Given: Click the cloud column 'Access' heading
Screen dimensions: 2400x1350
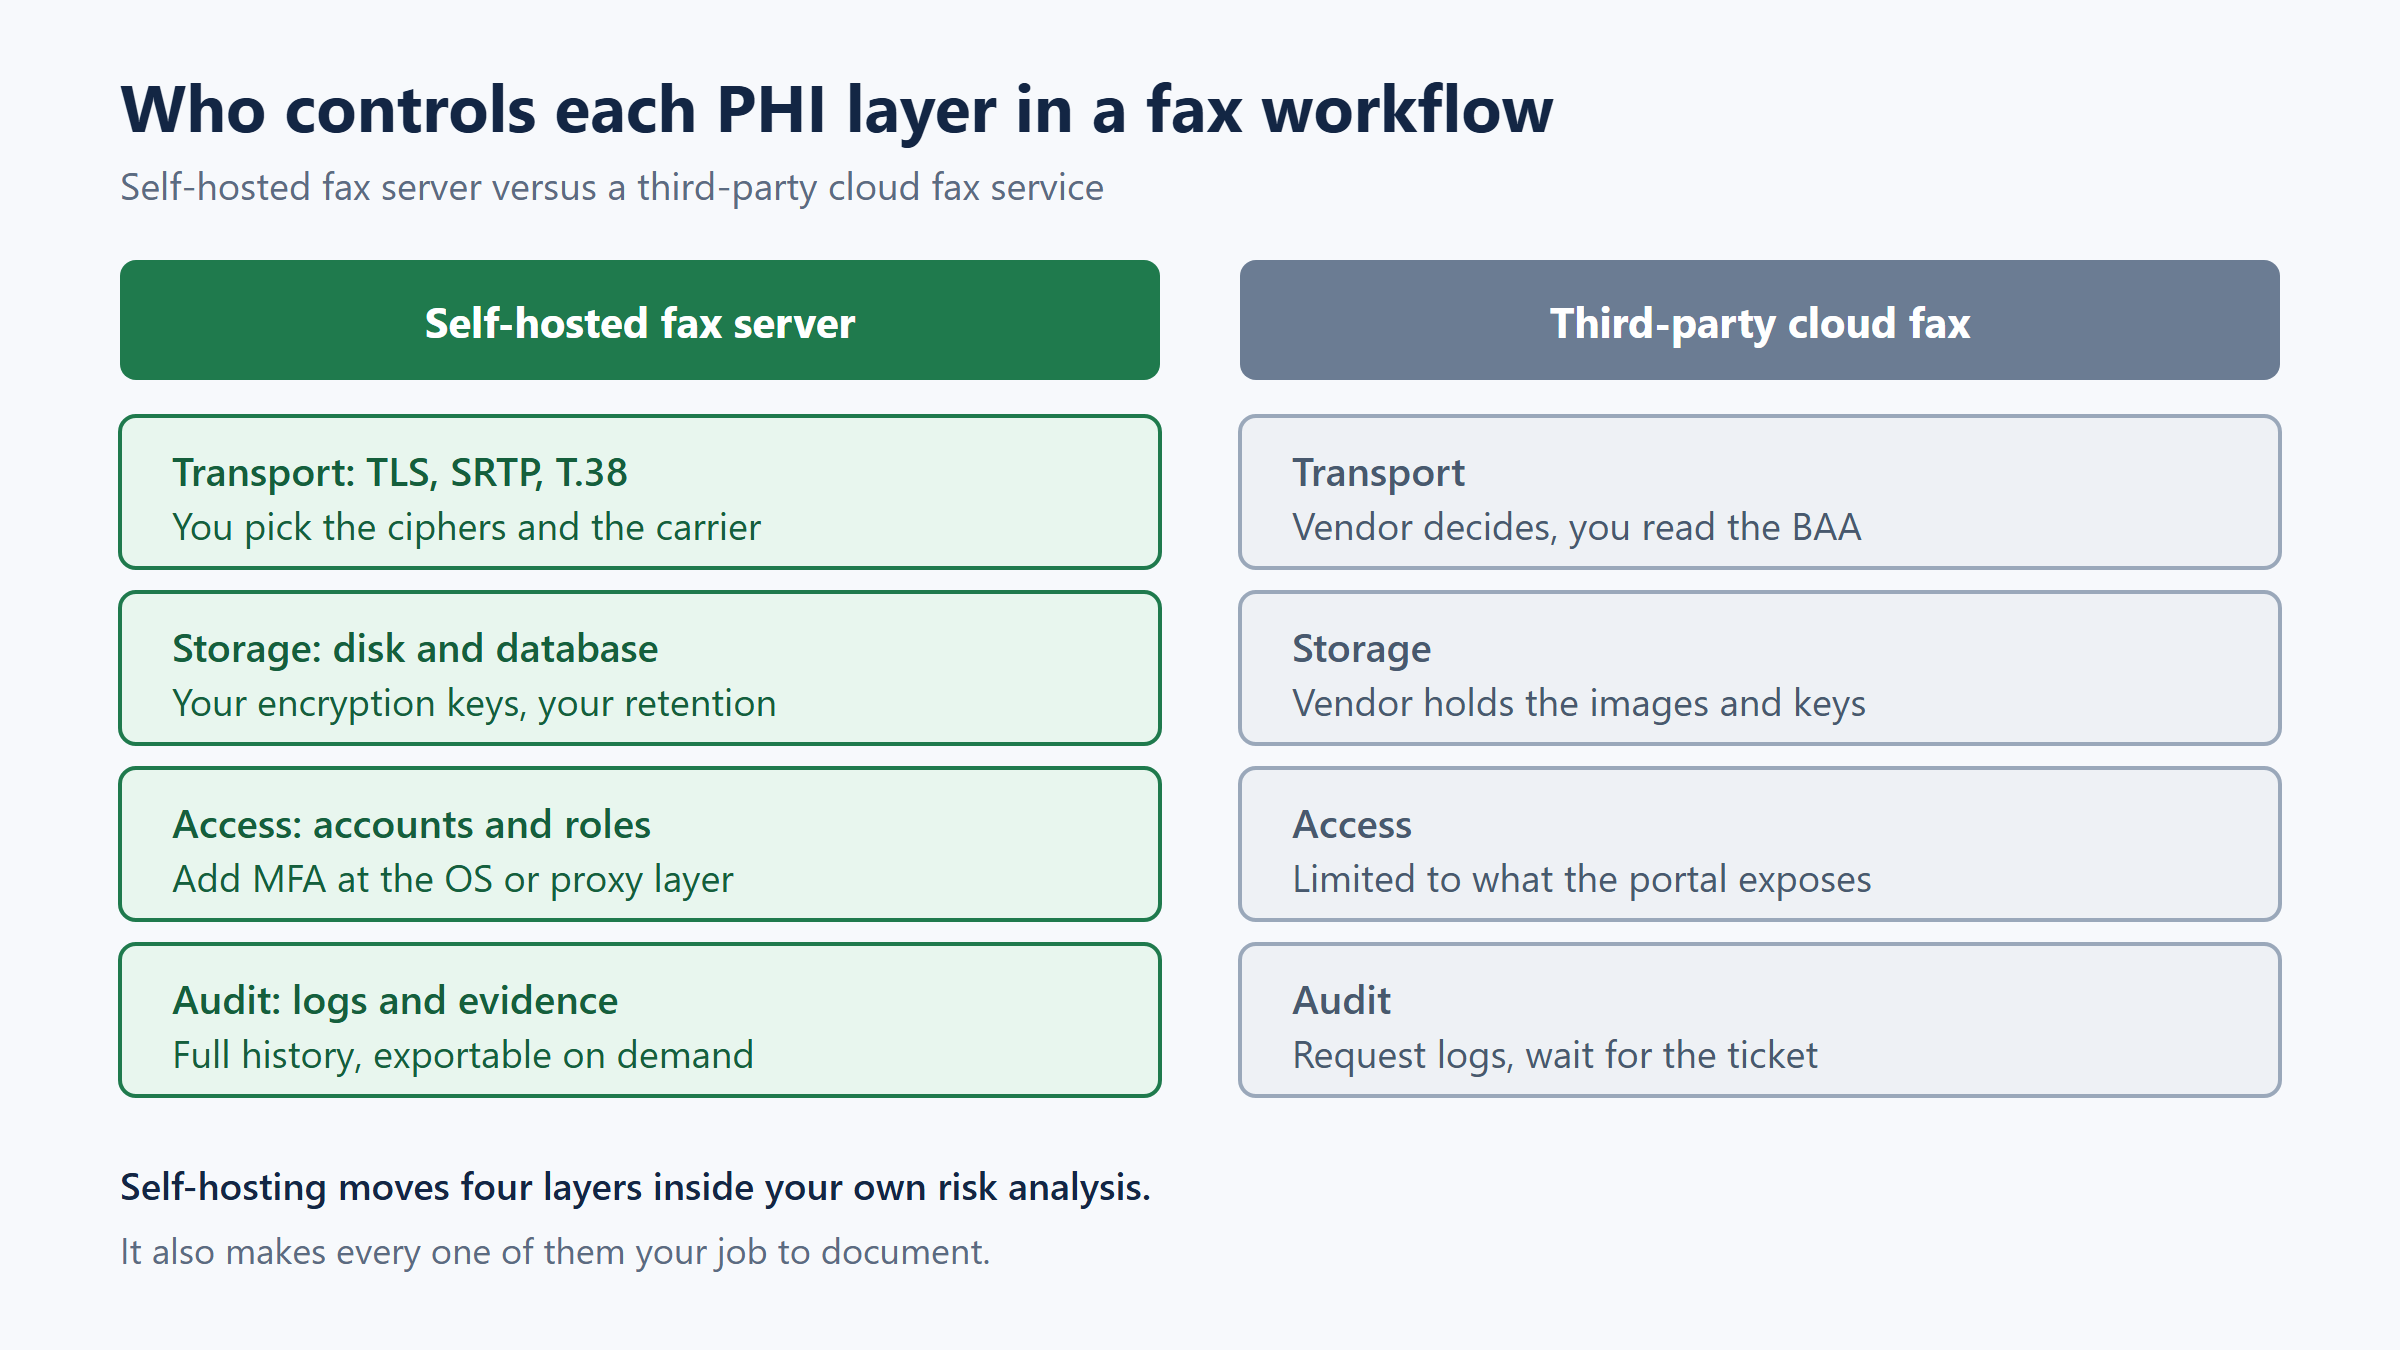Looking at the screenshot, I should [1352, 825].
